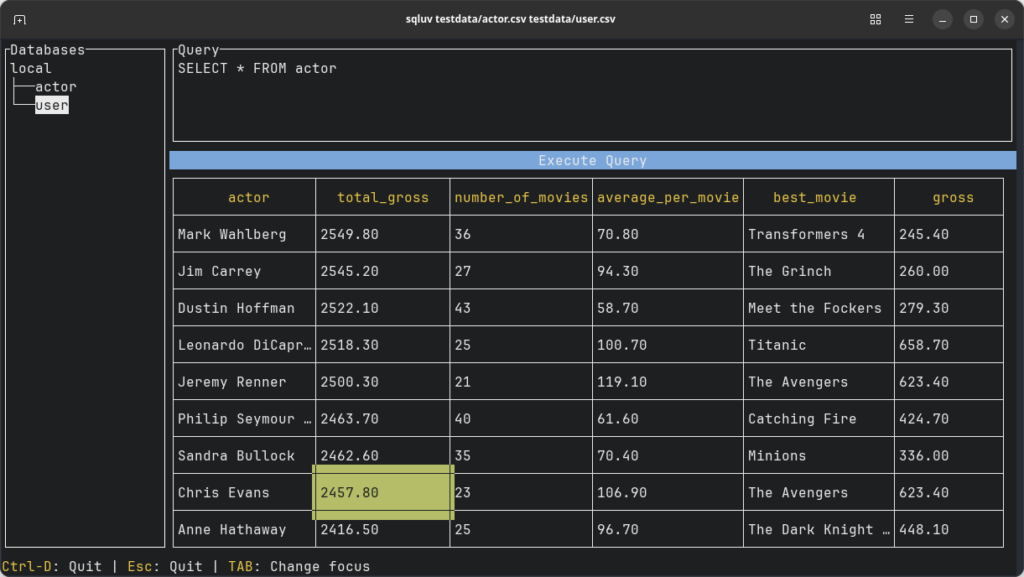Maximize the terminal window
Image resolution: width=1024 pixels, height=577 pixels.
pyautogui.click(x=973, y=20)
